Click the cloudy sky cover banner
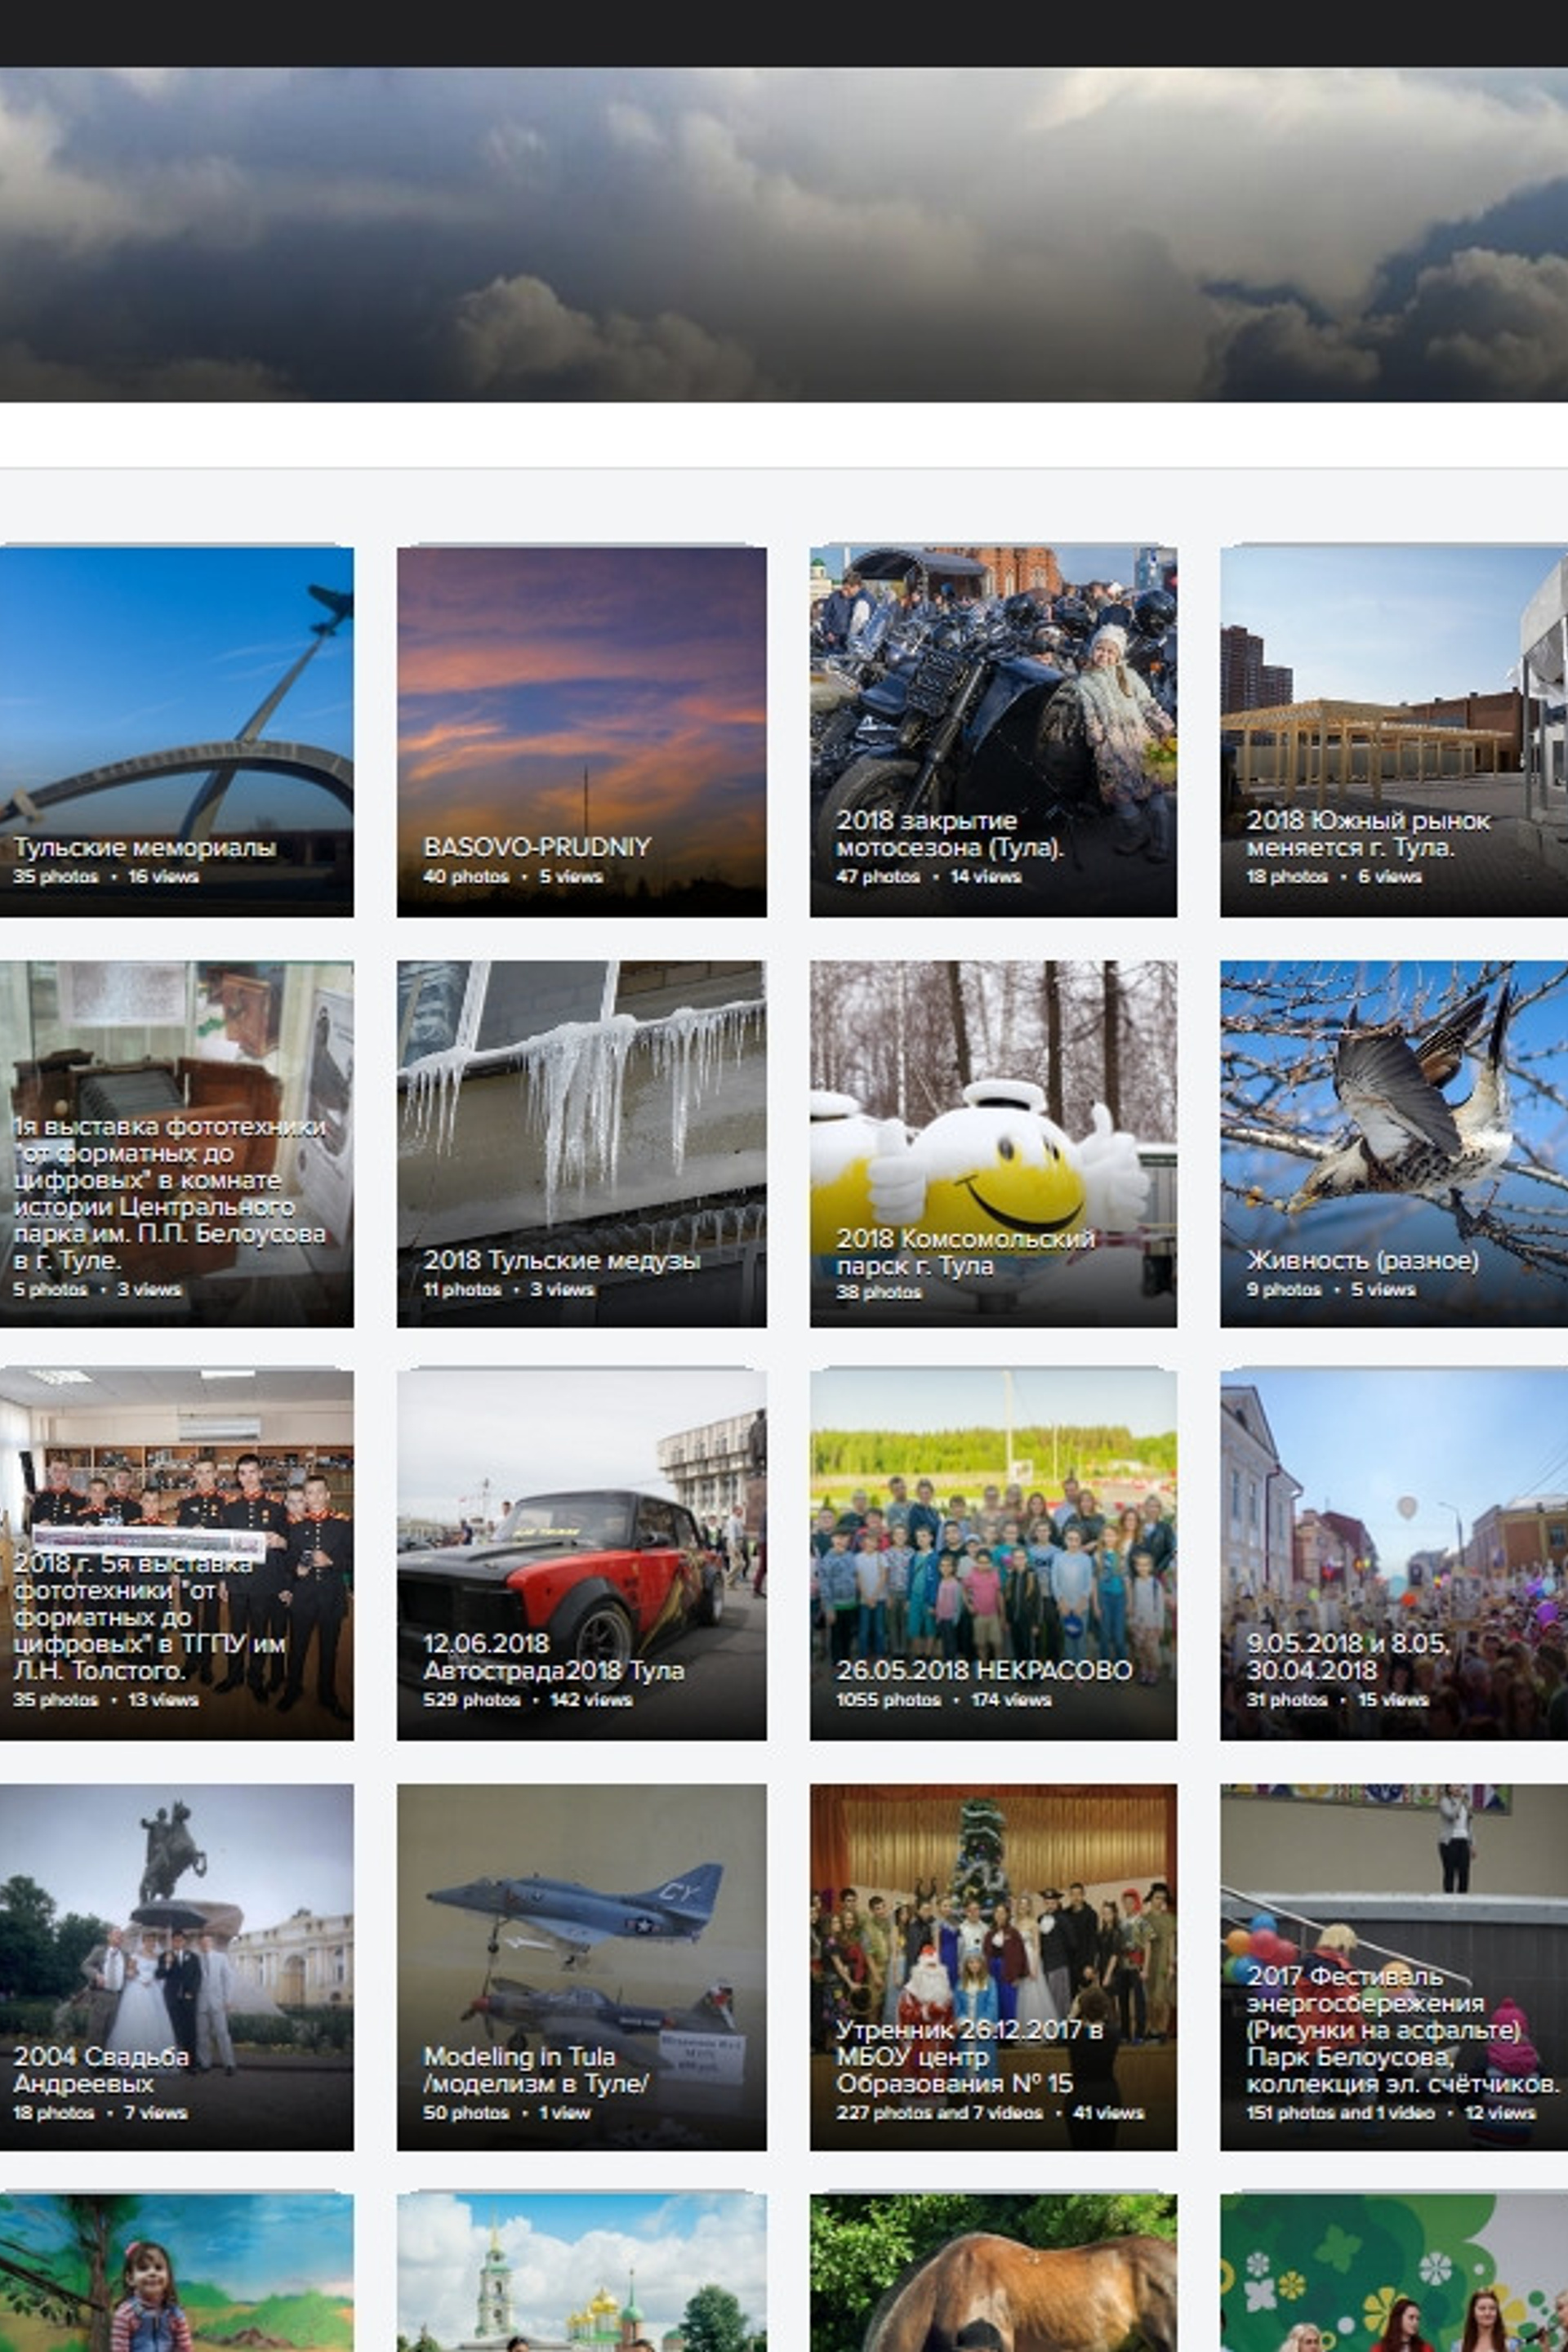The height and width of the screenshot is (2352, 1568). click(784, 235)
